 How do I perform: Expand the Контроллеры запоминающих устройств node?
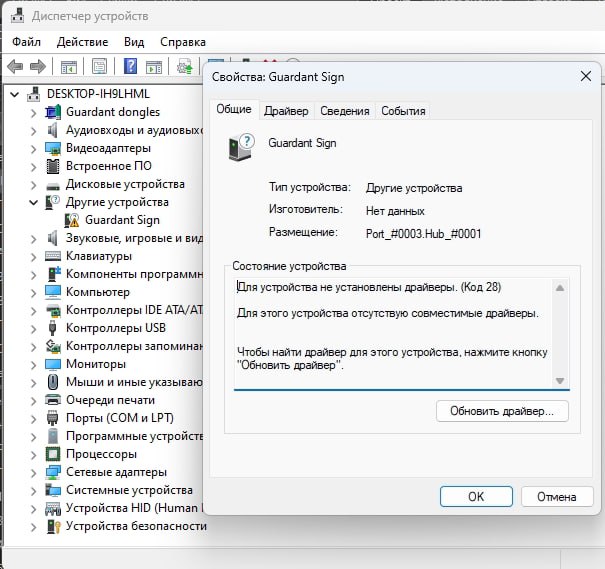tap(34, 347)
